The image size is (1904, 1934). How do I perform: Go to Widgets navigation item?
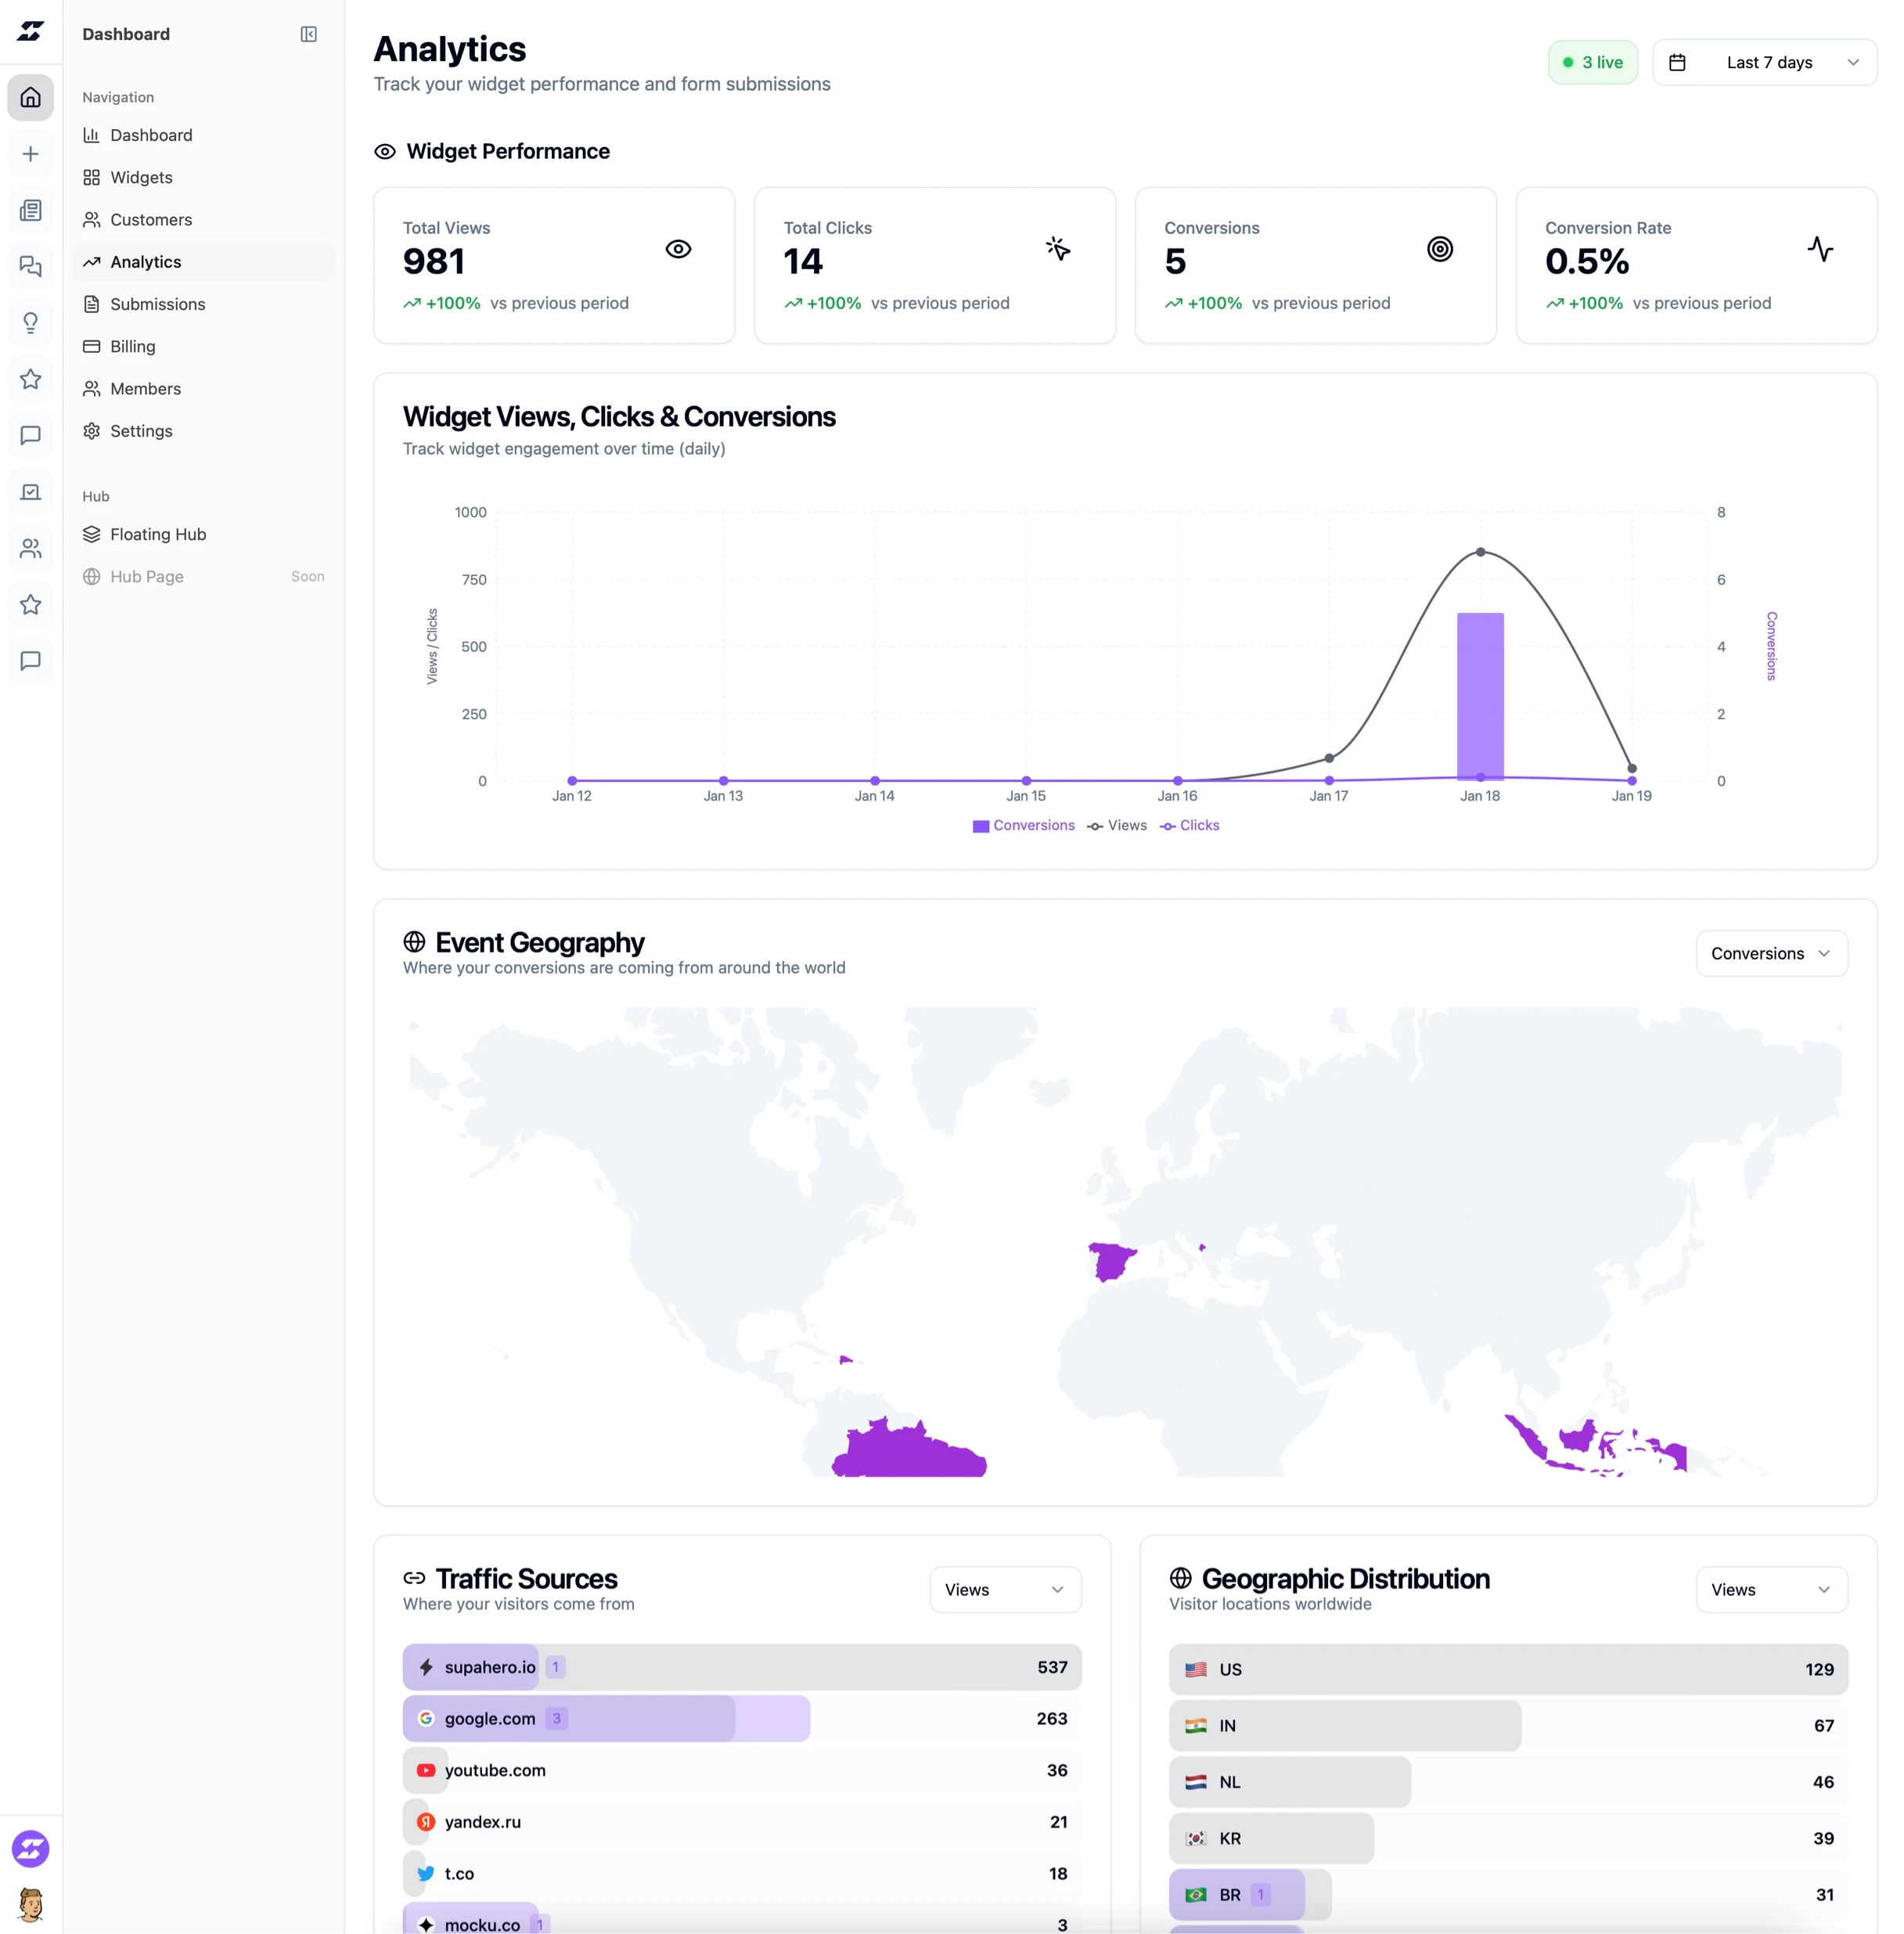click(141, 177)
